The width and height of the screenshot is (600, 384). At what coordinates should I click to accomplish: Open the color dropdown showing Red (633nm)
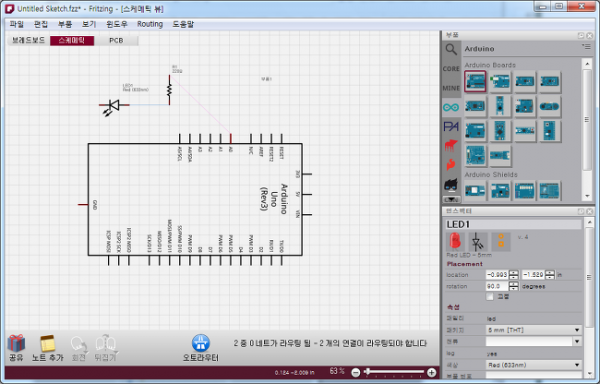coord(533,365)
